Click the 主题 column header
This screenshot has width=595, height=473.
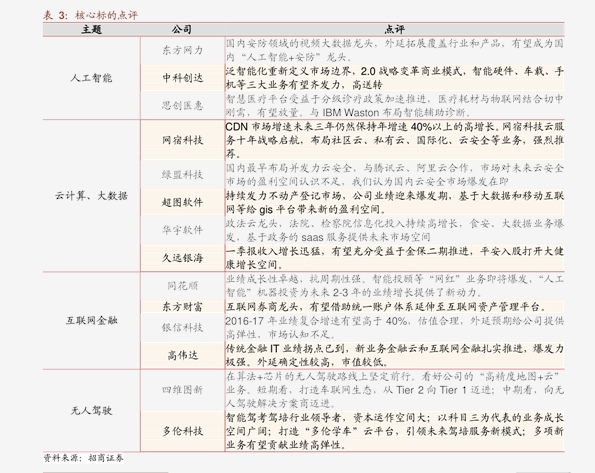(91, 29)
